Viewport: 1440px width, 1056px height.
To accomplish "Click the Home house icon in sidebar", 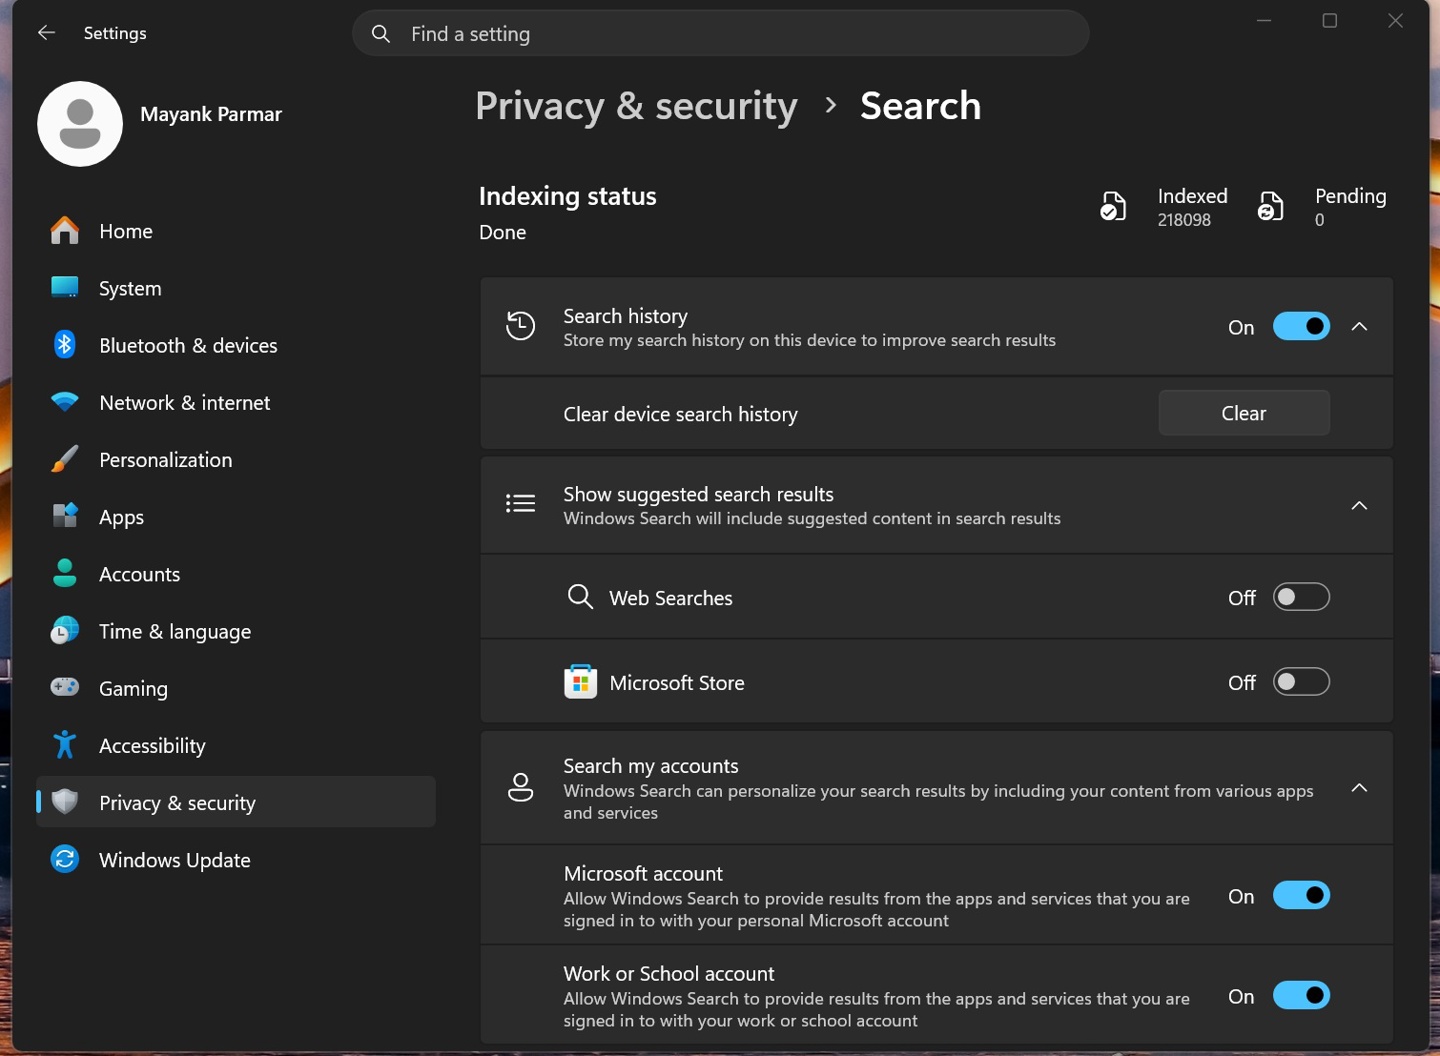I will (65, 231).
